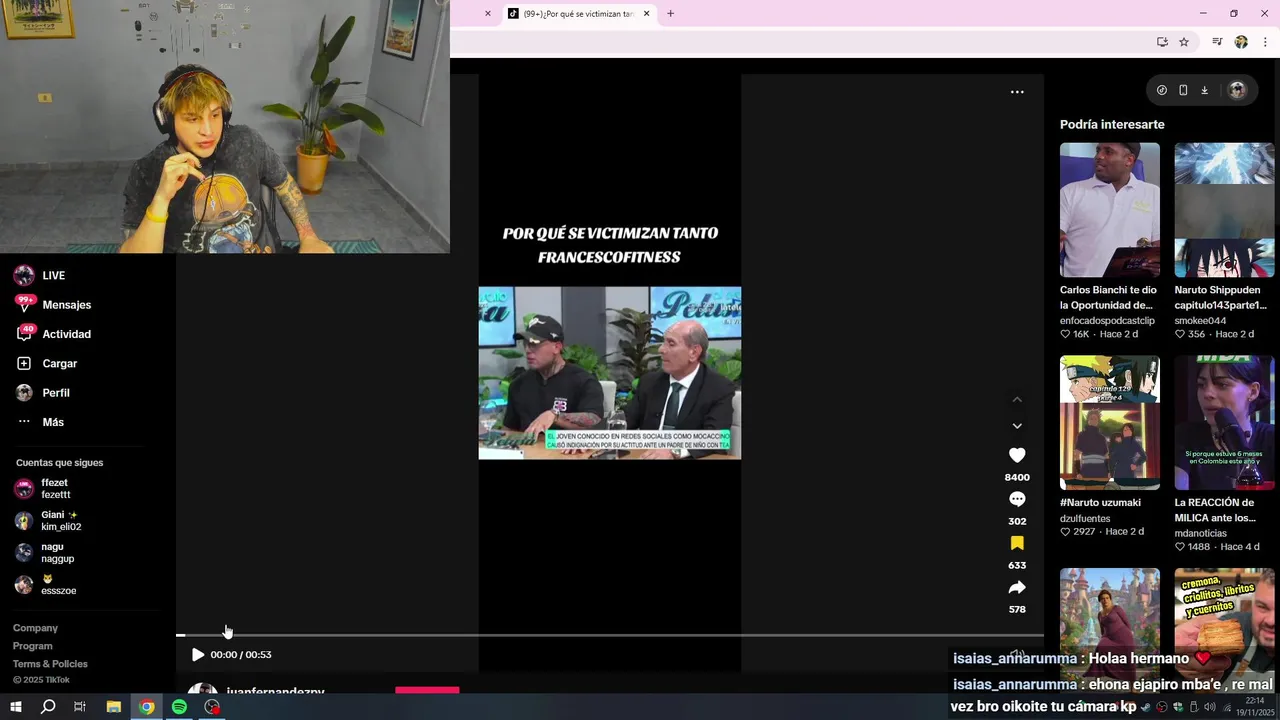Open Chrome three-dot menu

tap(1266, 42)
